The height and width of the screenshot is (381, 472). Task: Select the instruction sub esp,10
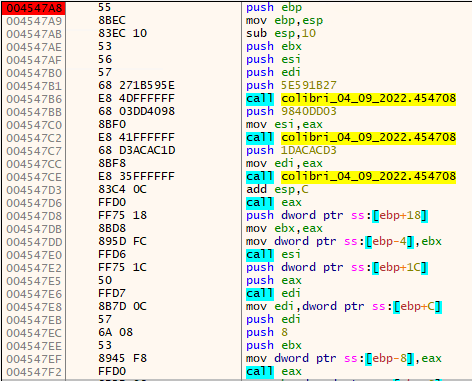pyautogui.click(x=281, y=33)
